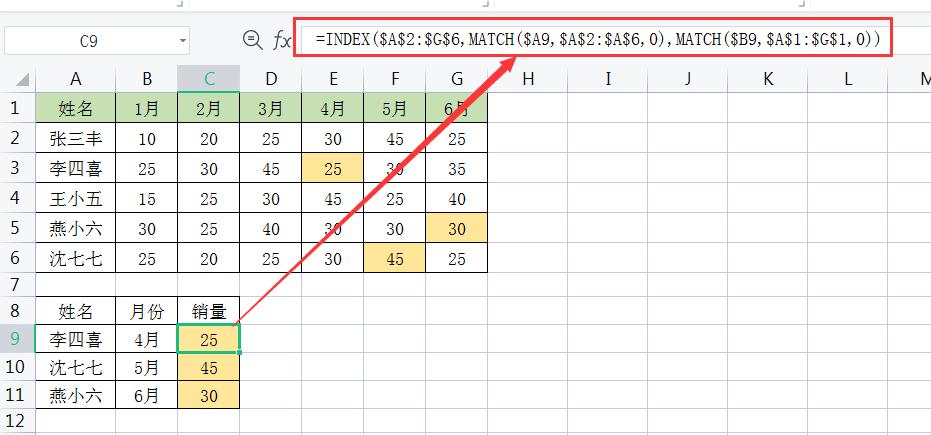Image resolution: width=931 pixels, height=435 pixels.
Task: Select 李四喜 in row 9
Action: click(x=75, y=339)
